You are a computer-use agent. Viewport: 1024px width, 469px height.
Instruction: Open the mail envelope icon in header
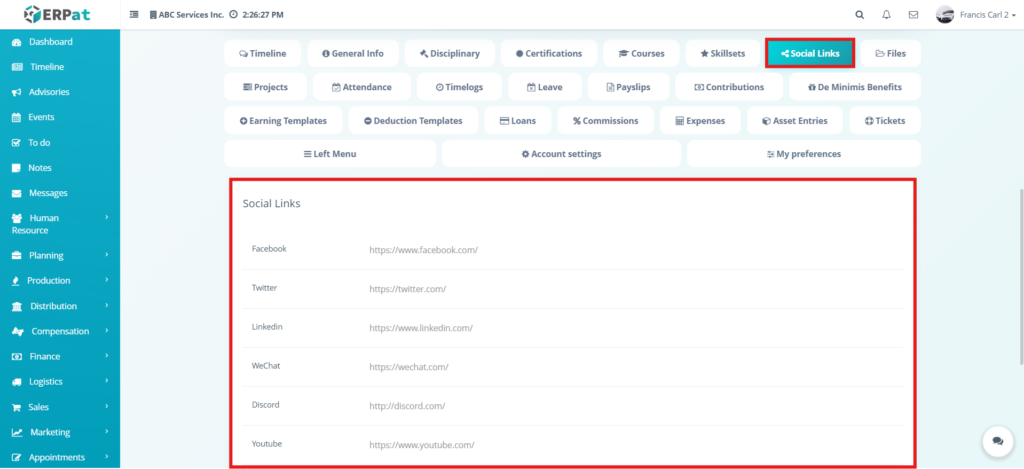tap(913, 14)
